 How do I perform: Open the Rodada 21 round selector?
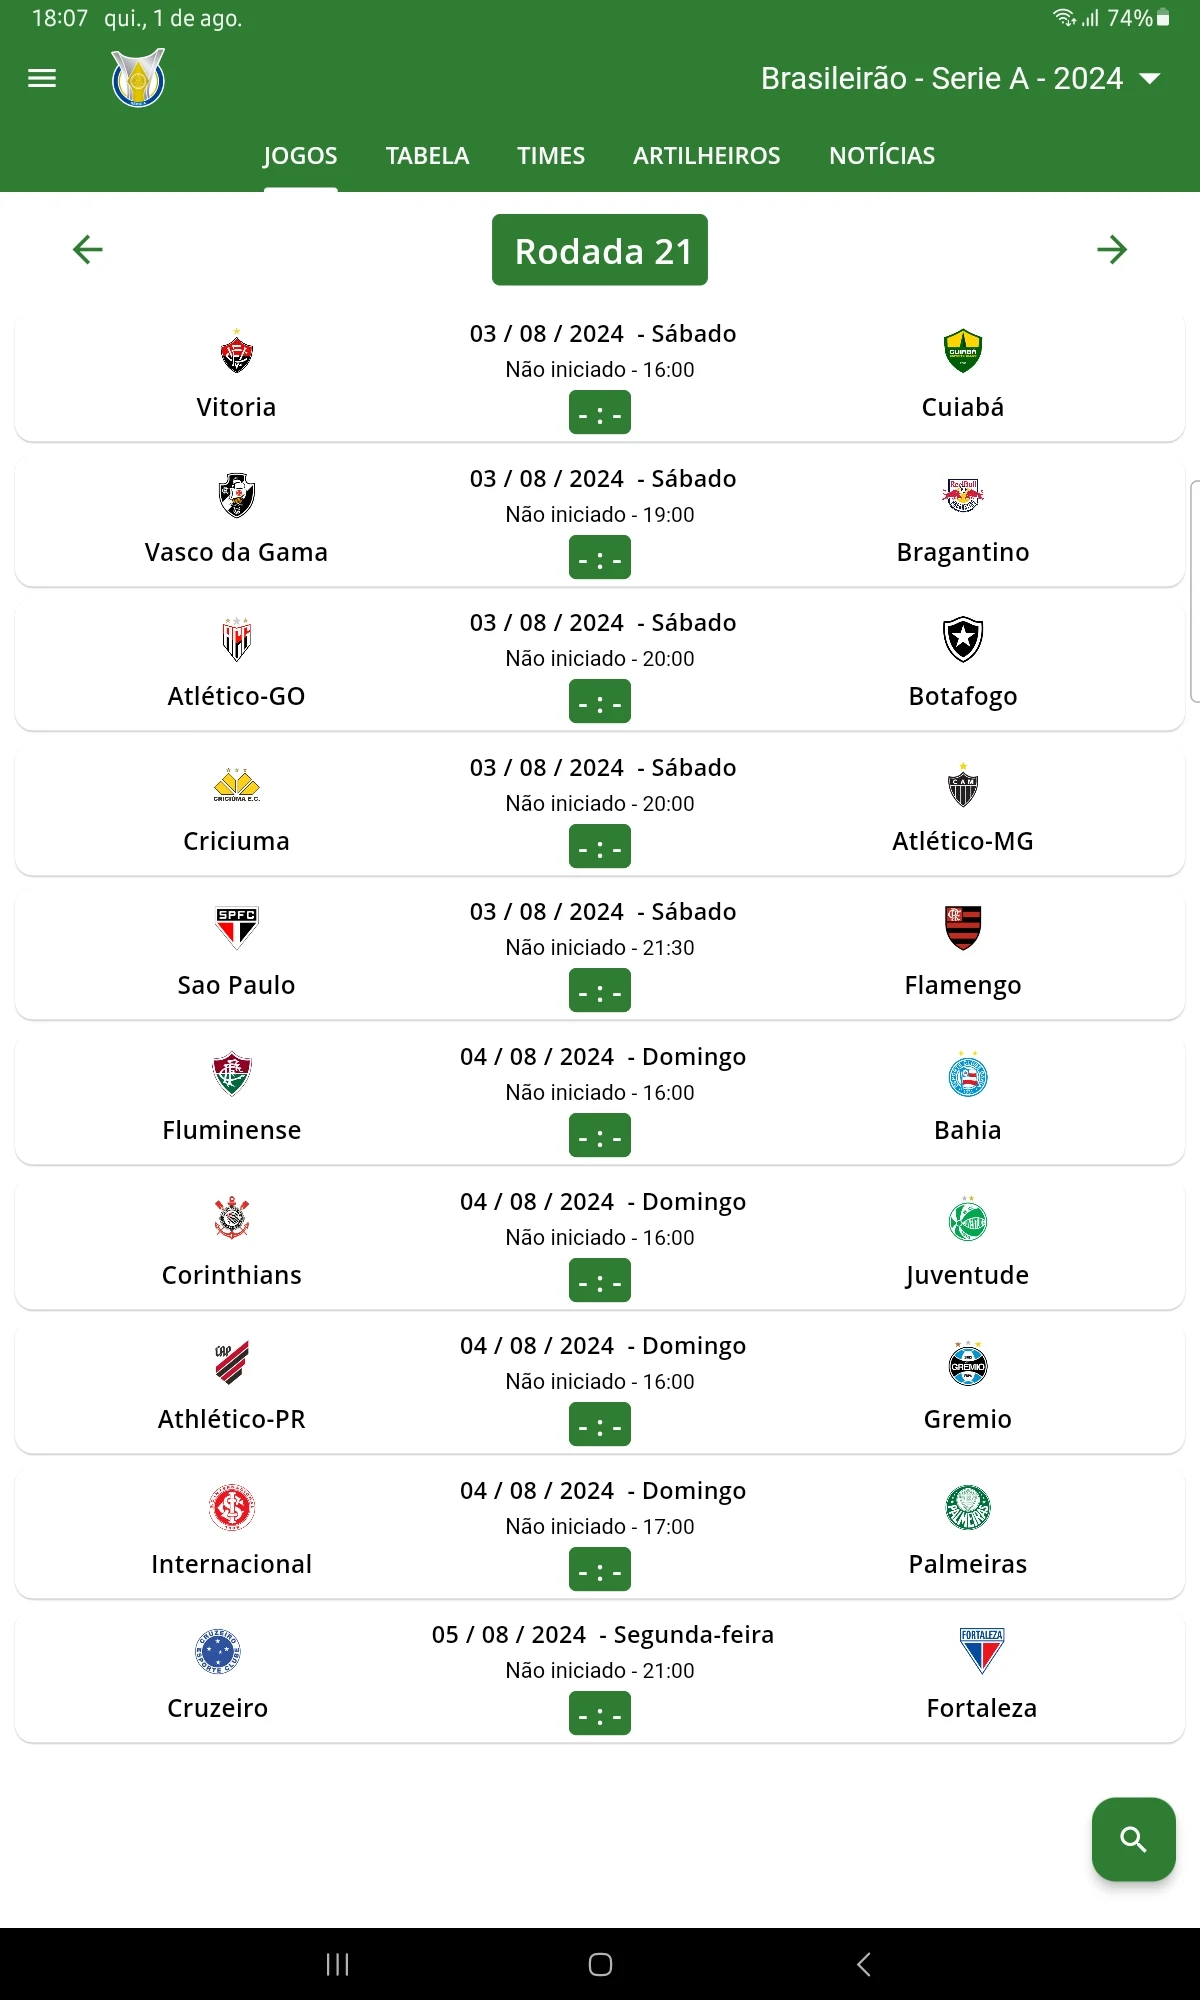(600, 250)
